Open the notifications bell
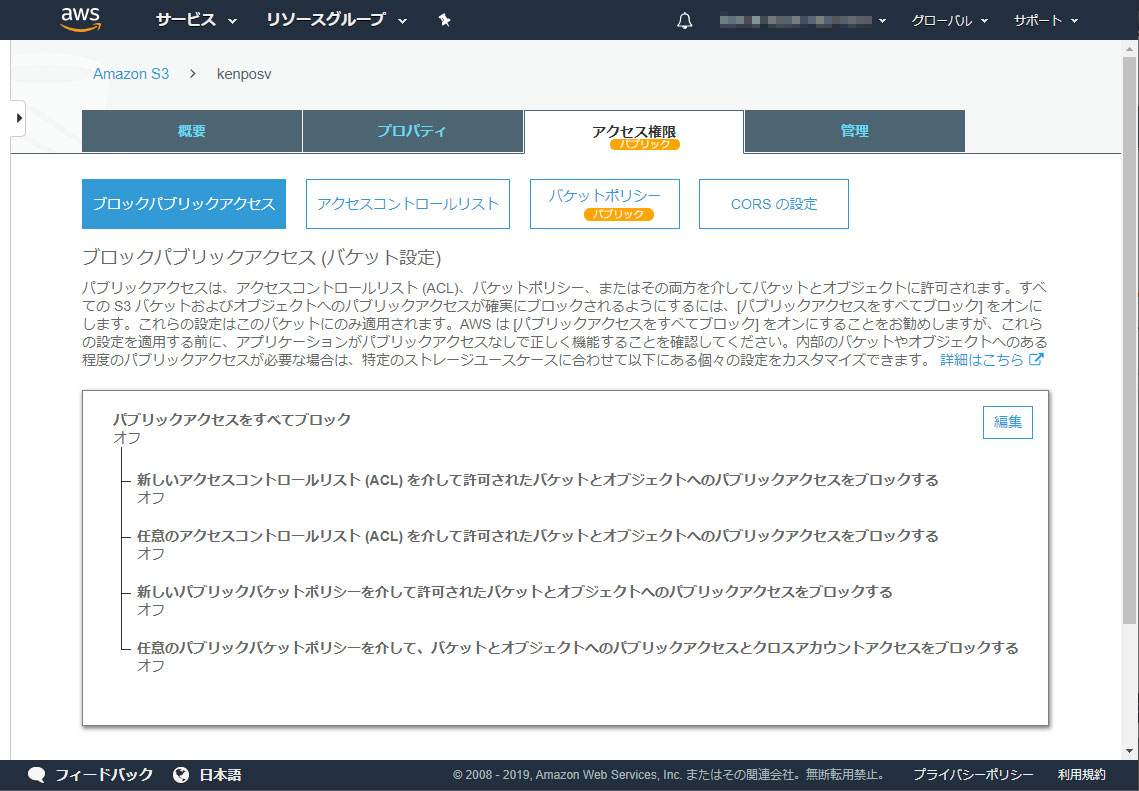Screen dimensions: 1139x791 point(684,20)
